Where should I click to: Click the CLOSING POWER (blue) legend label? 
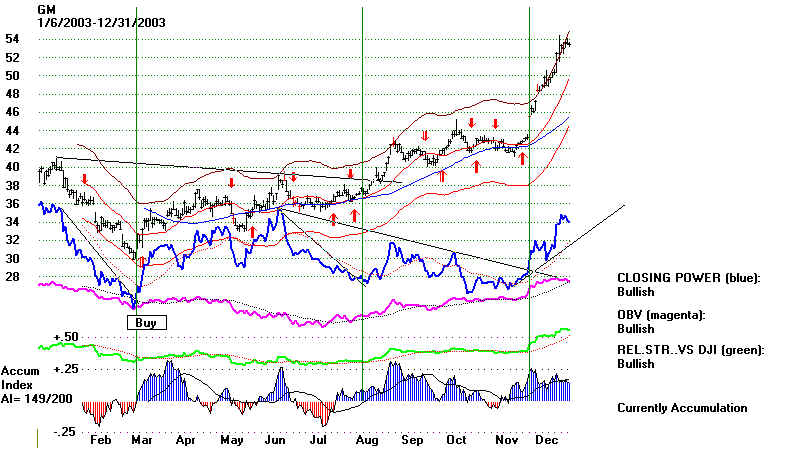[x=689, y=278]
